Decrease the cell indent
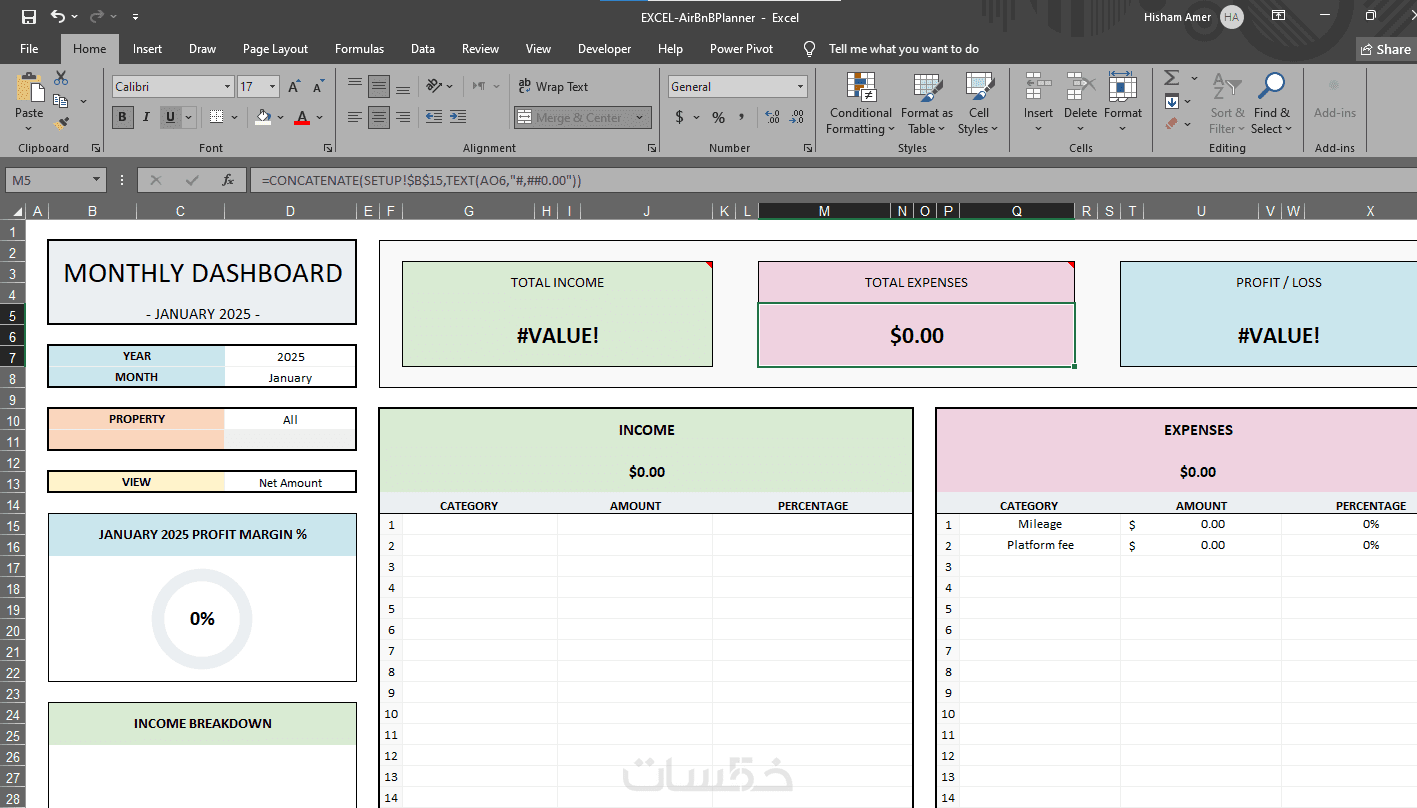 pos(434,117)
